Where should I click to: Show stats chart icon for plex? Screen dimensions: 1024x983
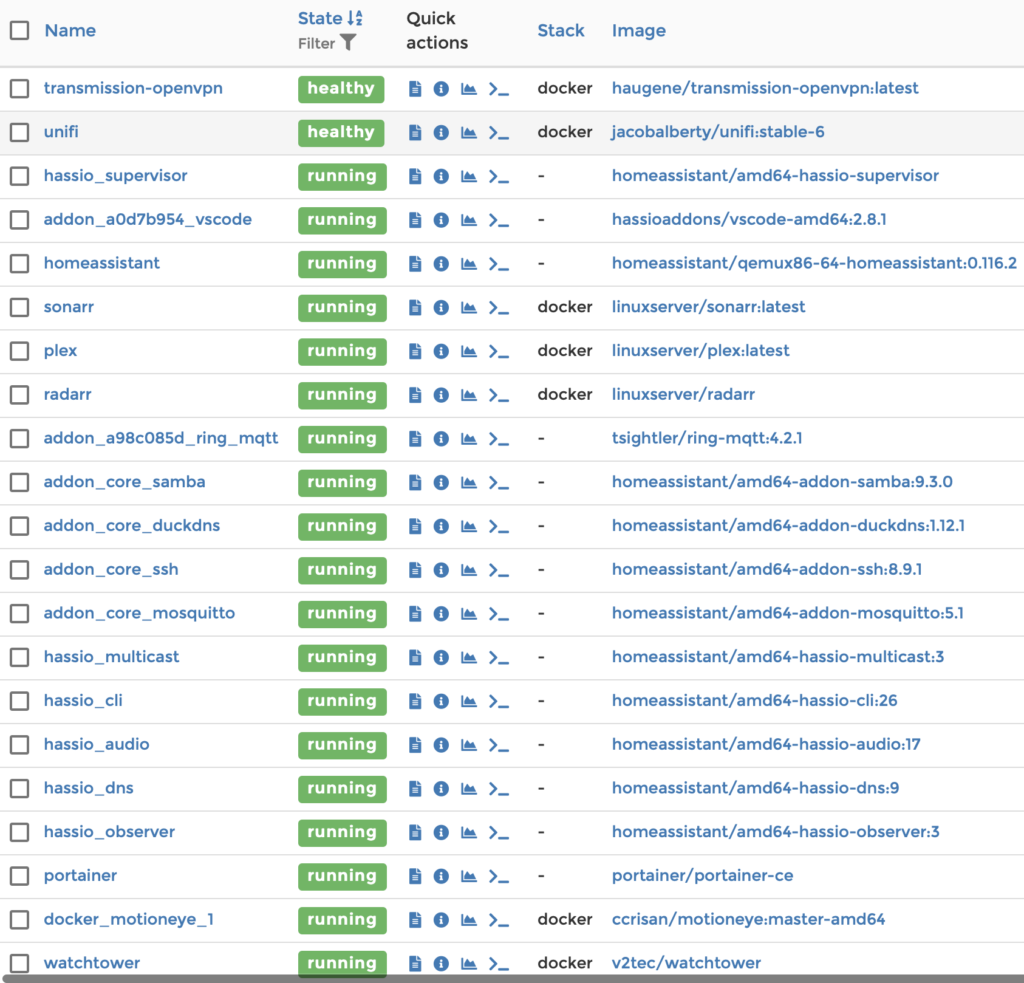[468, 351]
